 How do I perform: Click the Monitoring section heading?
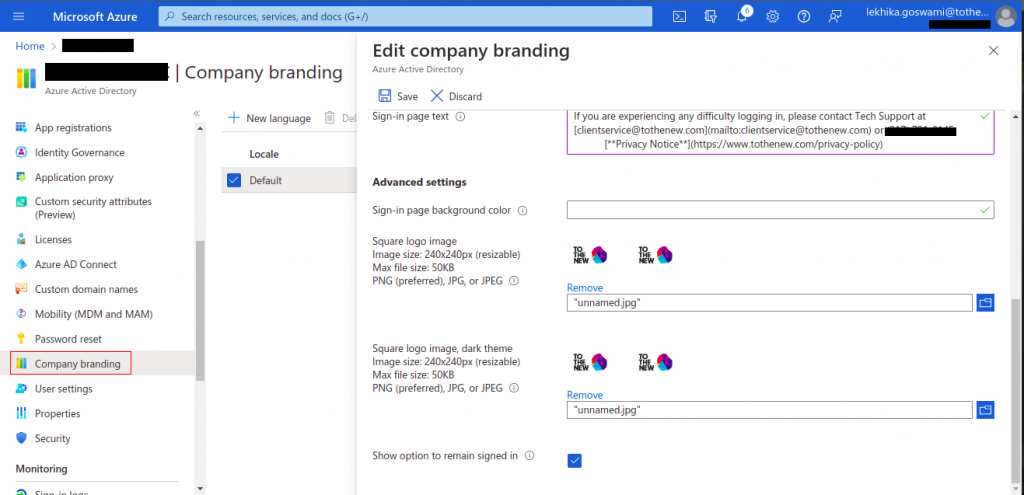click(41, 469)
